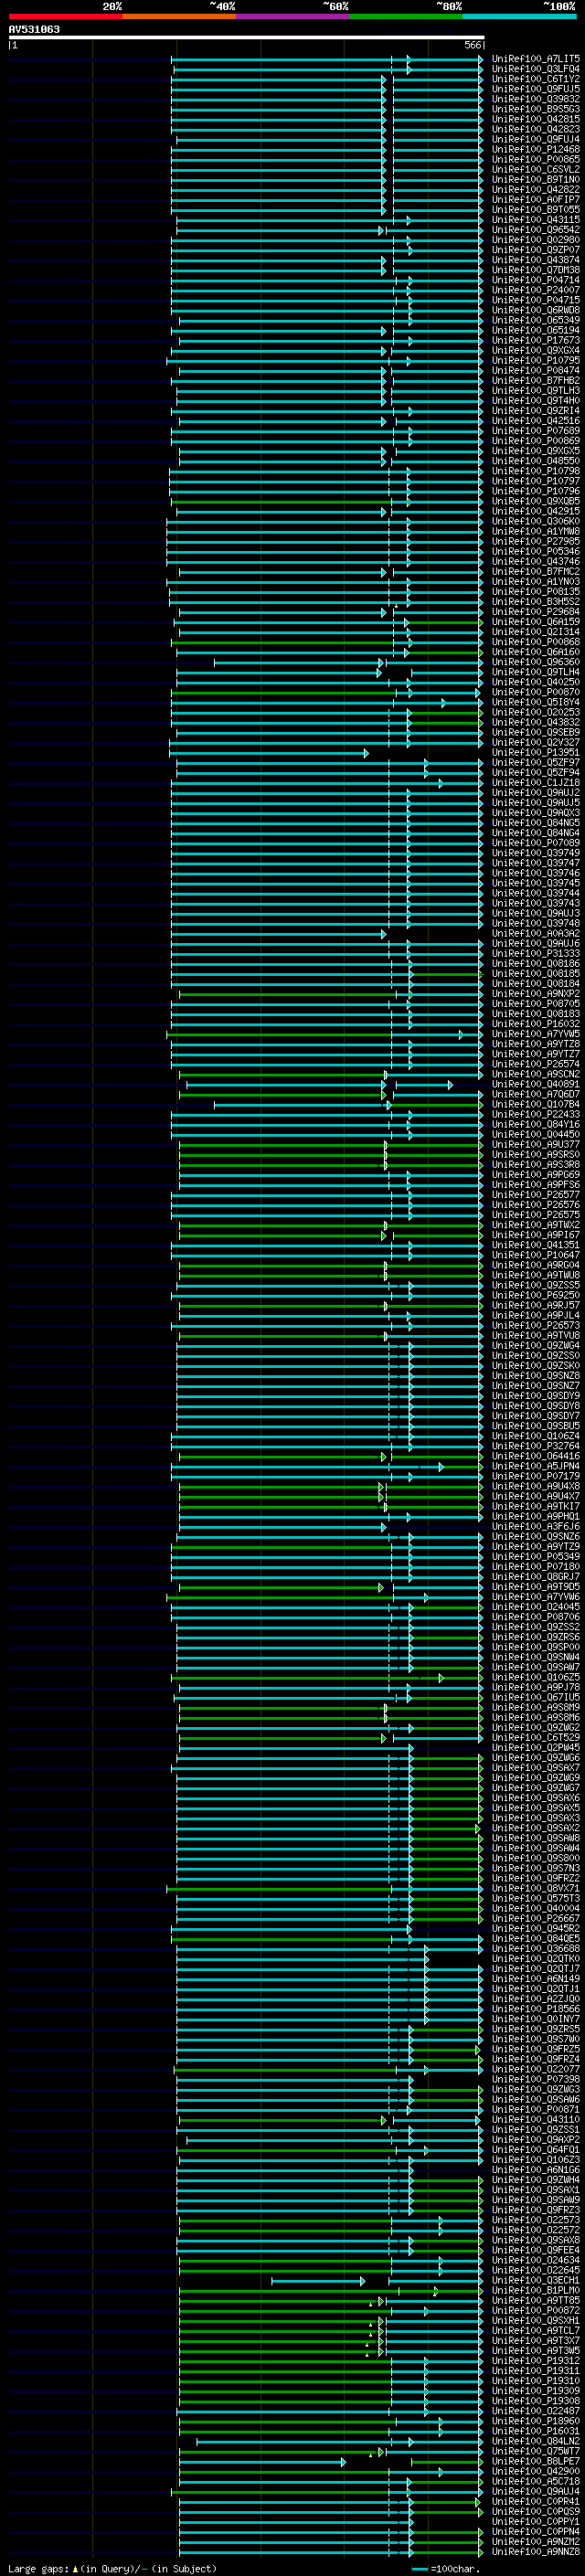This screenshot has width=585, height=2576.
Task: Select hit UniRef100_Q9FEE4
Action: pos(536,2250)
